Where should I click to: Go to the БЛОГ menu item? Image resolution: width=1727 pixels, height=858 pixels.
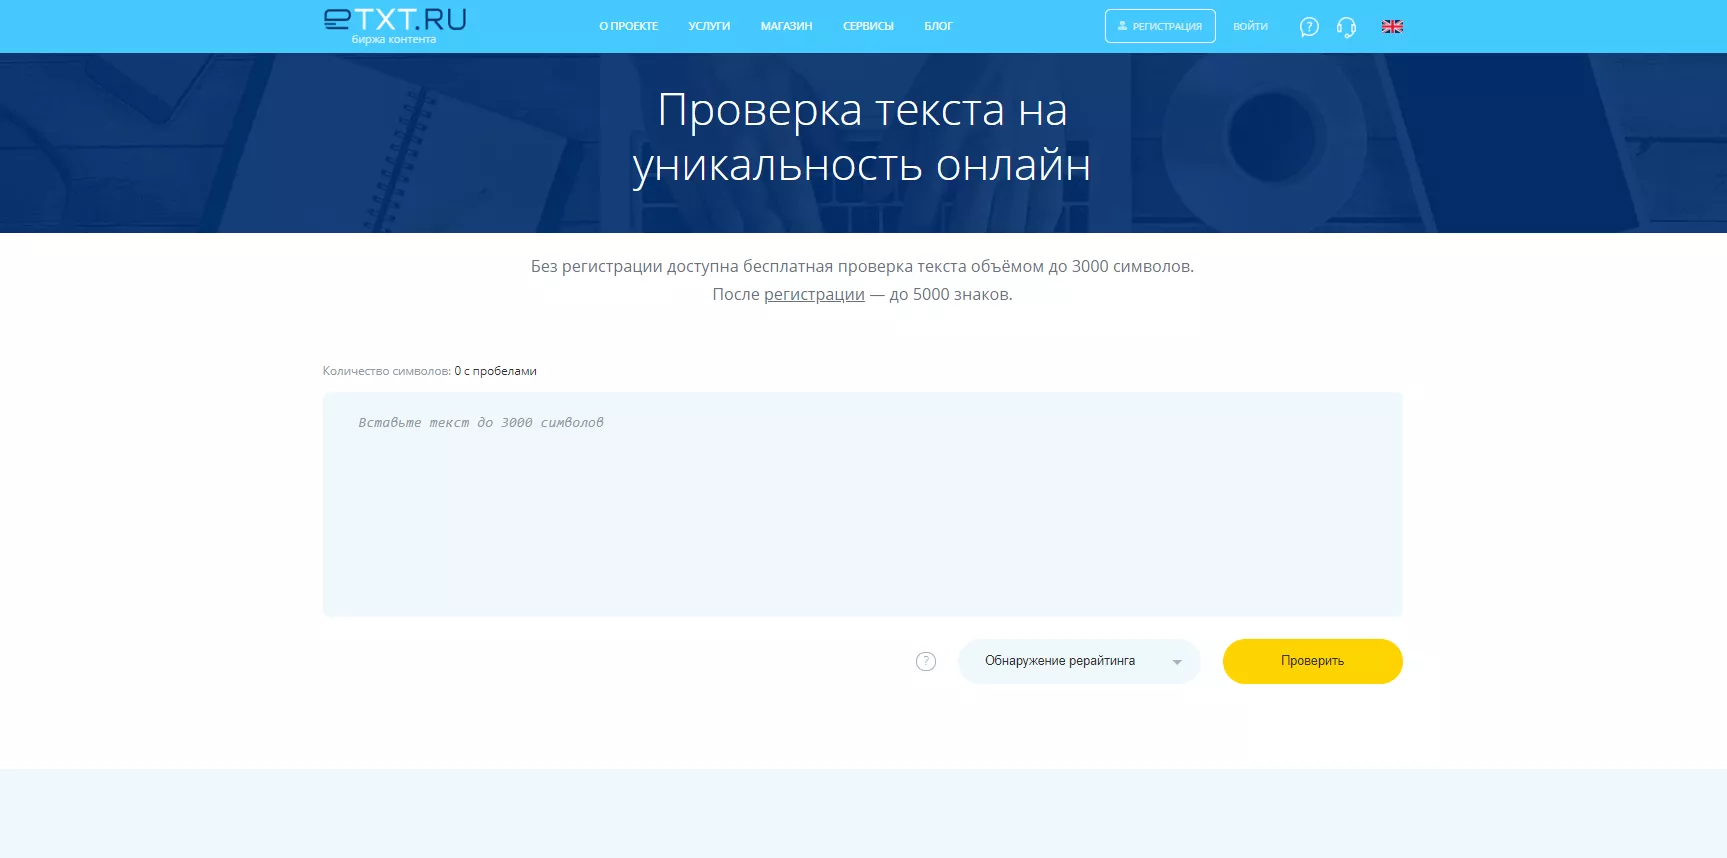[938, 26]
